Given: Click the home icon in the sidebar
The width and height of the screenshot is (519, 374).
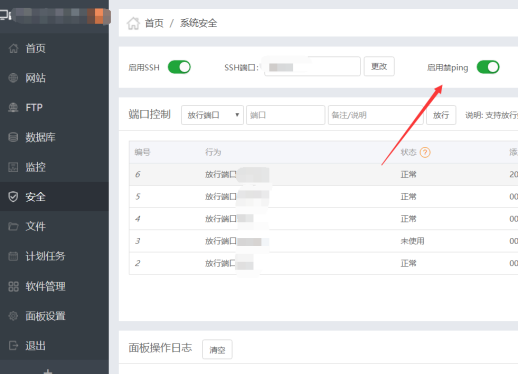Looking at the screenshot, I should pos(13,48).
